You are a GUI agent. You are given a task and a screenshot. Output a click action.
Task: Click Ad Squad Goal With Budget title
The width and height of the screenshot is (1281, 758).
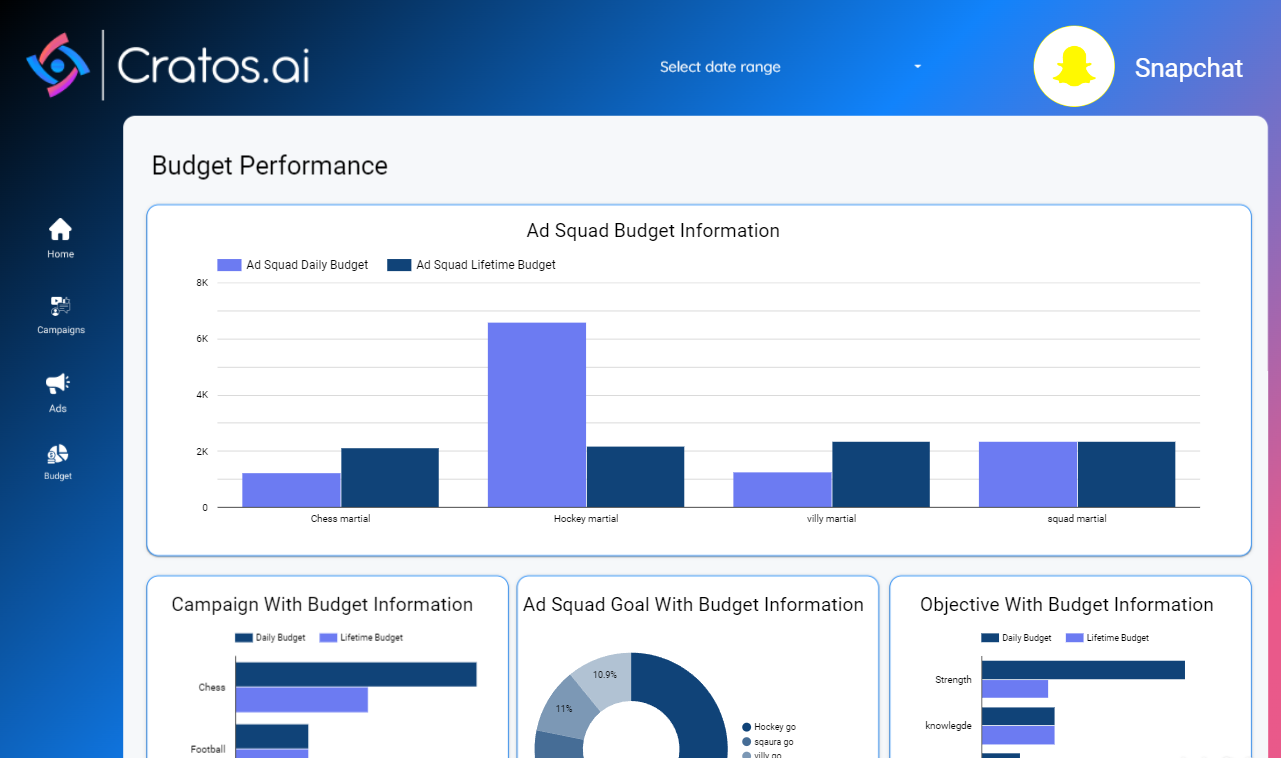[693, 605]
